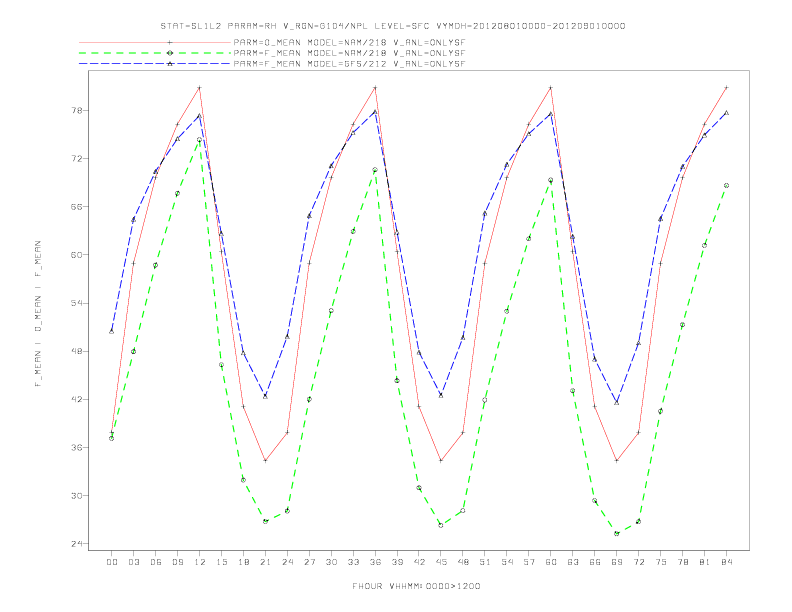Viewport: 792px width, 612px height.
Task: Click the blue dashed line sample in legend
Action: [x=155, y=64]
